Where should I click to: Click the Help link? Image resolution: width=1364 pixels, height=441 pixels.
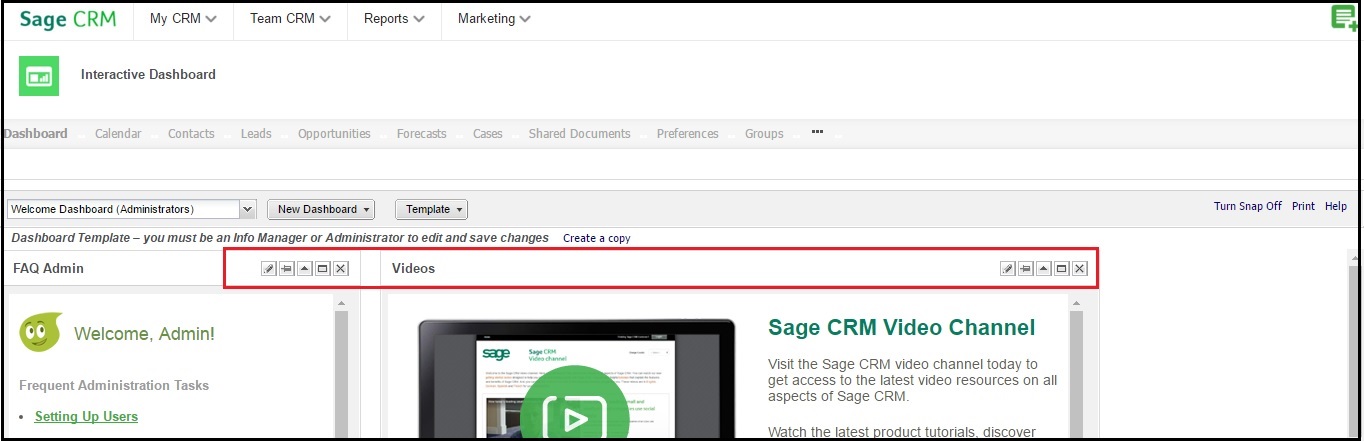pos(1336,206)
